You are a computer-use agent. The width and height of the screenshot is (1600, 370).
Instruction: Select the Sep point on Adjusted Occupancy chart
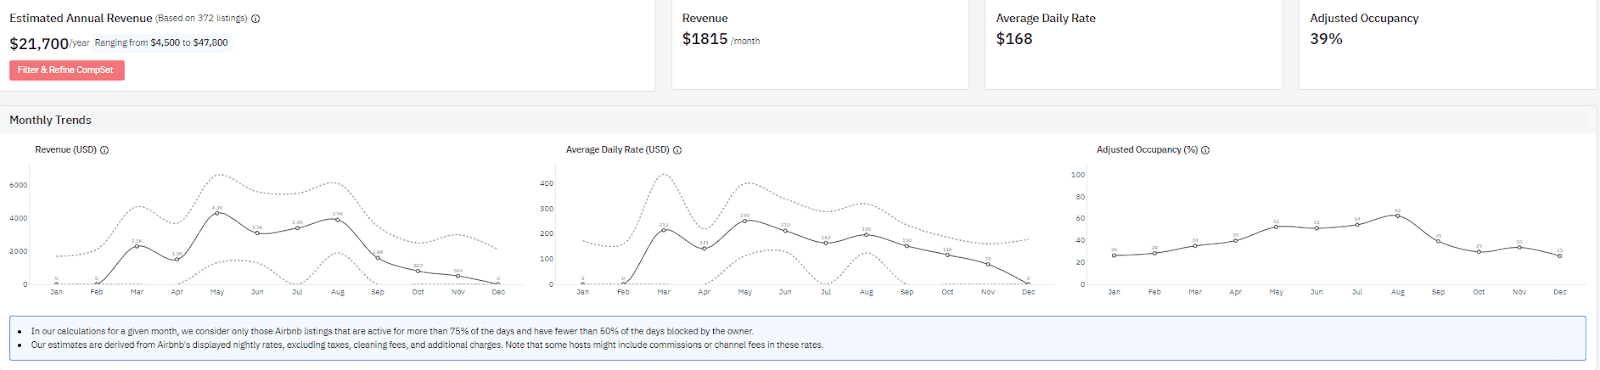(1438, 242)
